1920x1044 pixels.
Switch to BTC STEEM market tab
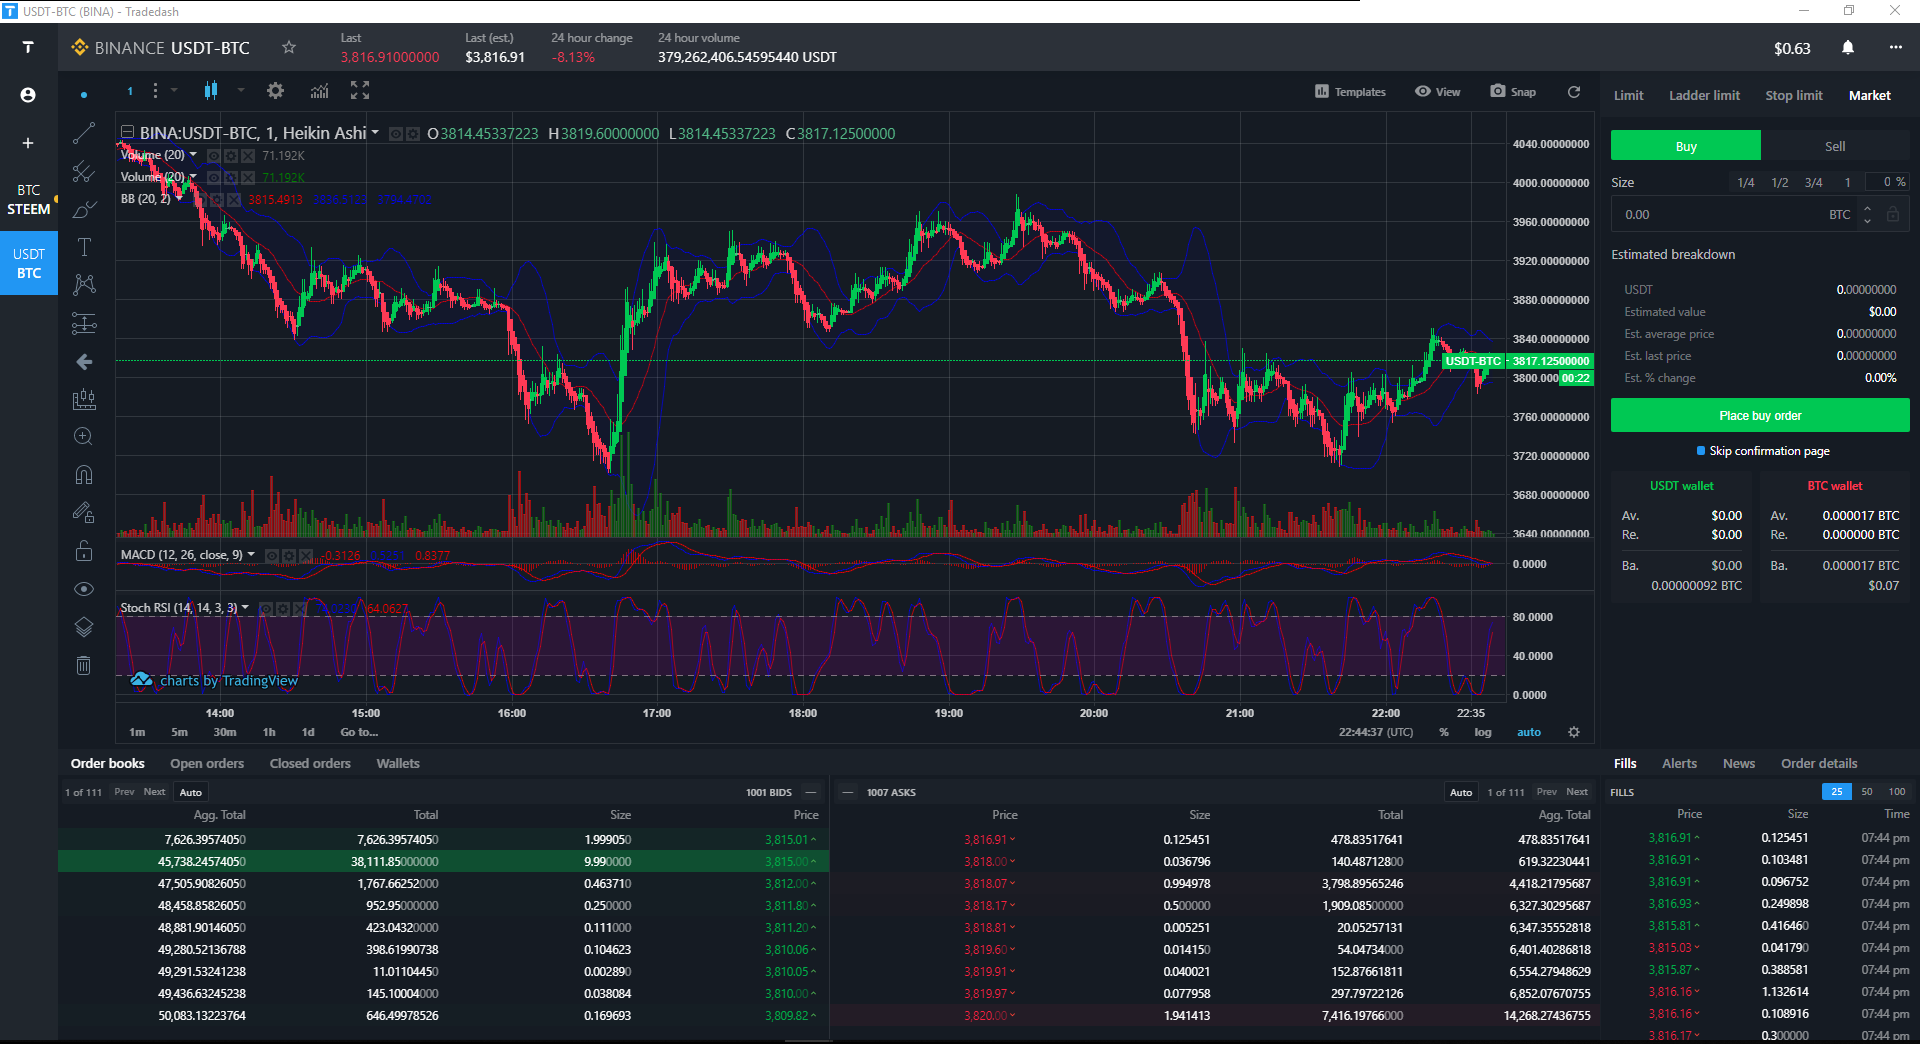pyautogui.click(x=29, y=200)
